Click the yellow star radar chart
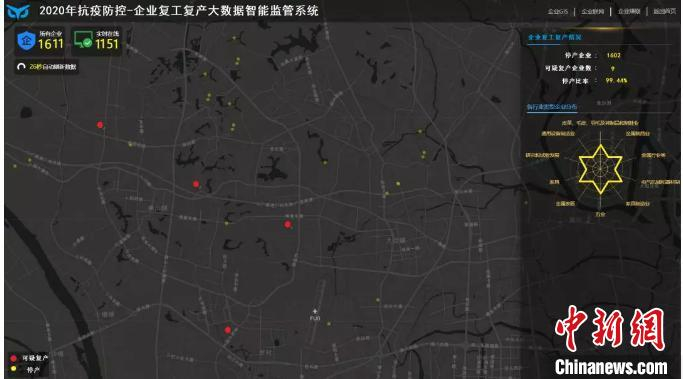Viewport: 683px width, 379px height. click(600, 169)
